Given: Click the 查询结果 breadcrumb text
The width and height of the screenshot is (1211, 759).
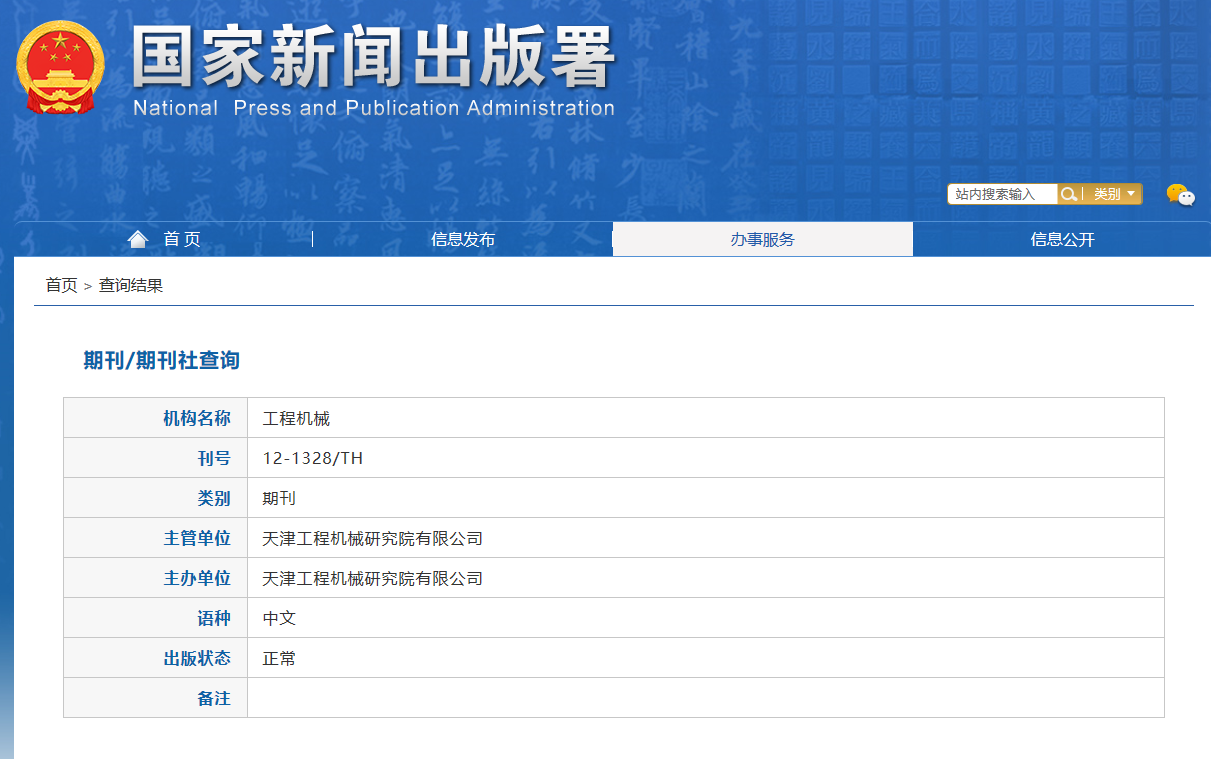Looking at the screenshot, I should point(131,285).
